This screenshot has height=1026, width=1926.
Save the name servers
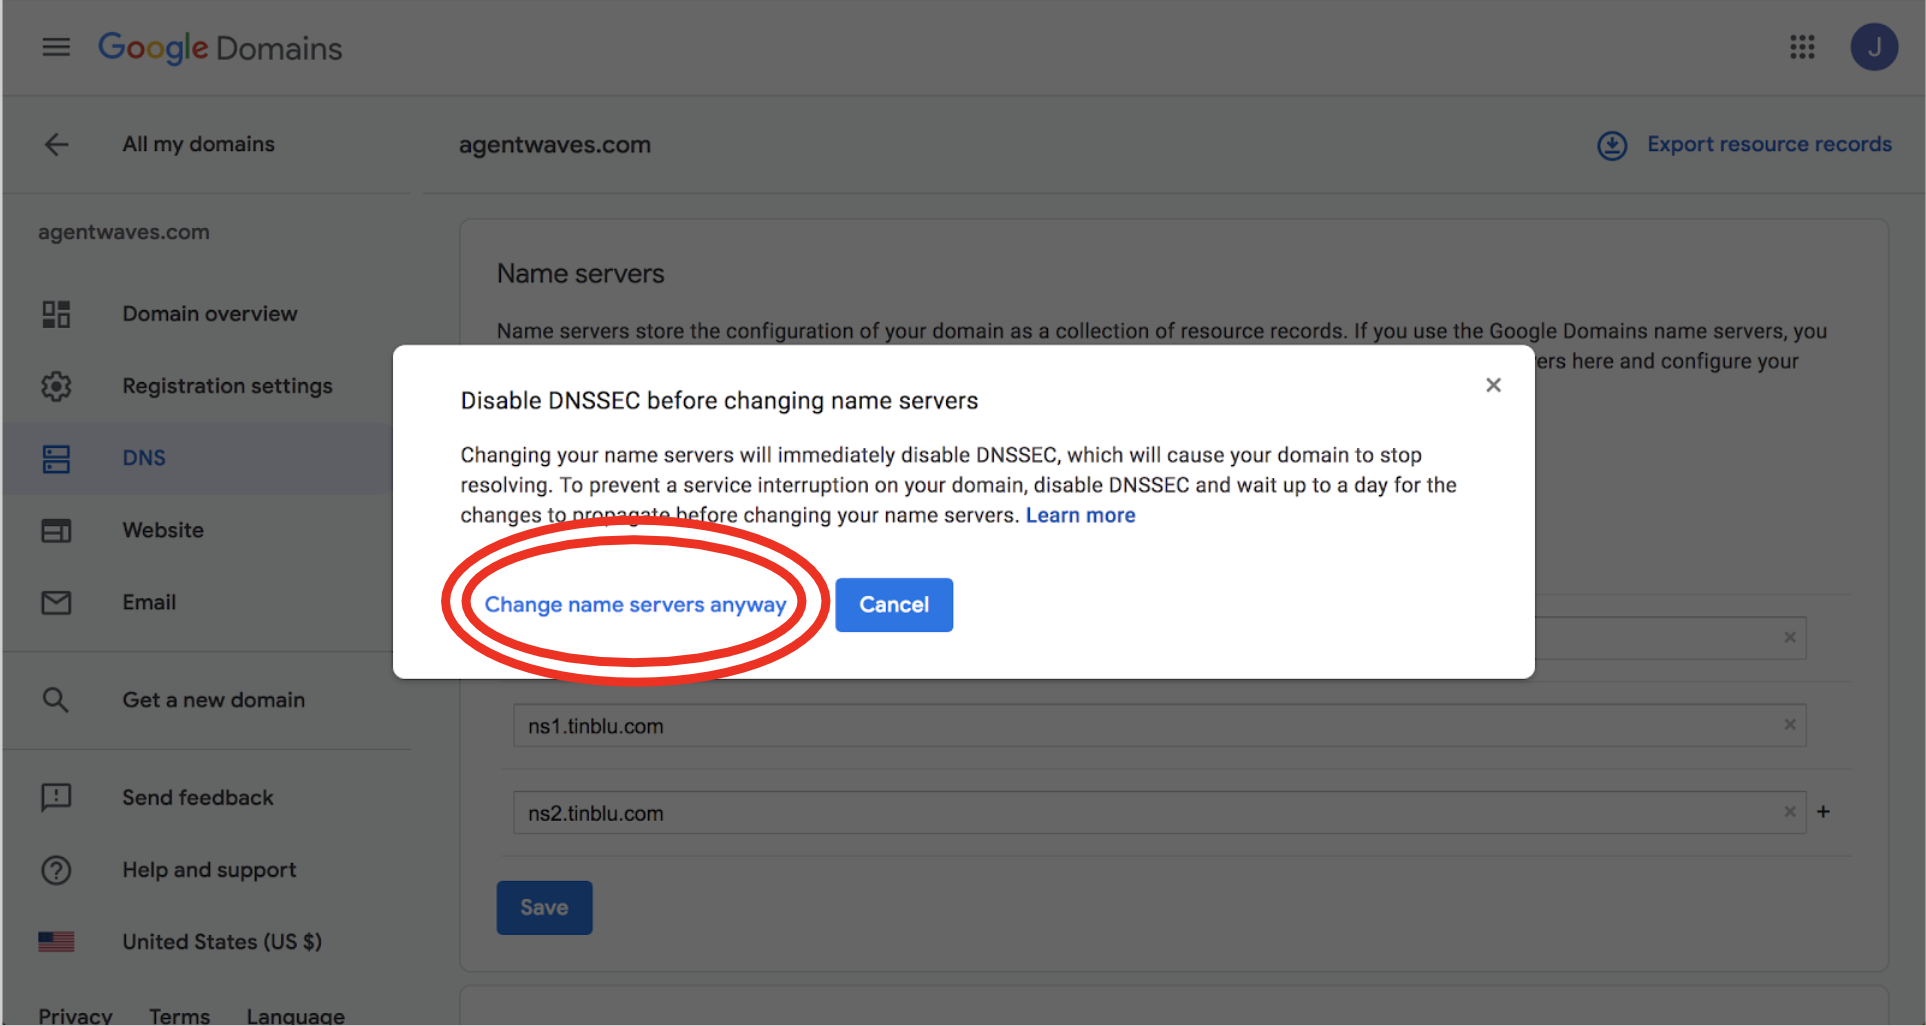tap(544, 908)
